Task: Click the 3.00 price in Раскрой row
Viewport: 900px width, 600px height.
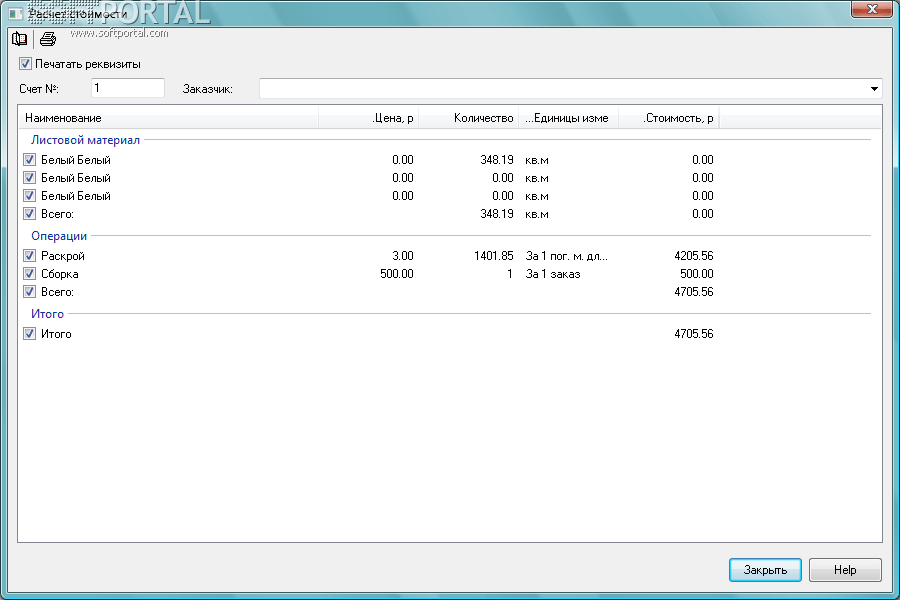Action: 403,256
